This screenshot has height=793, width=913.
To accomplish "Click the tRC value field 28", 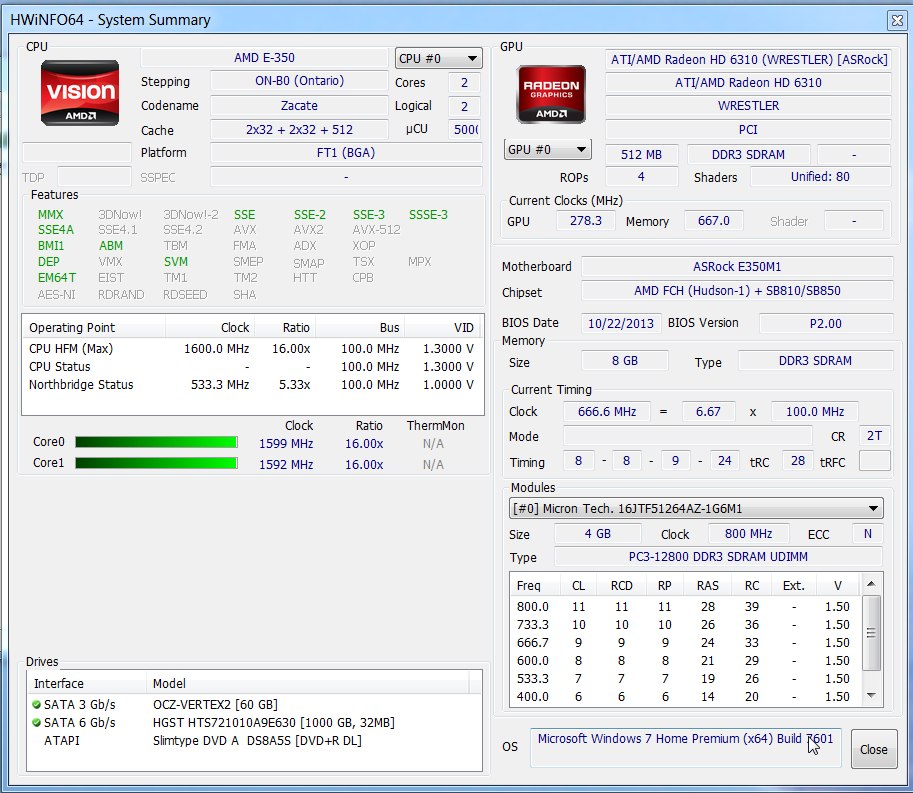I will (x=798, y=461).
